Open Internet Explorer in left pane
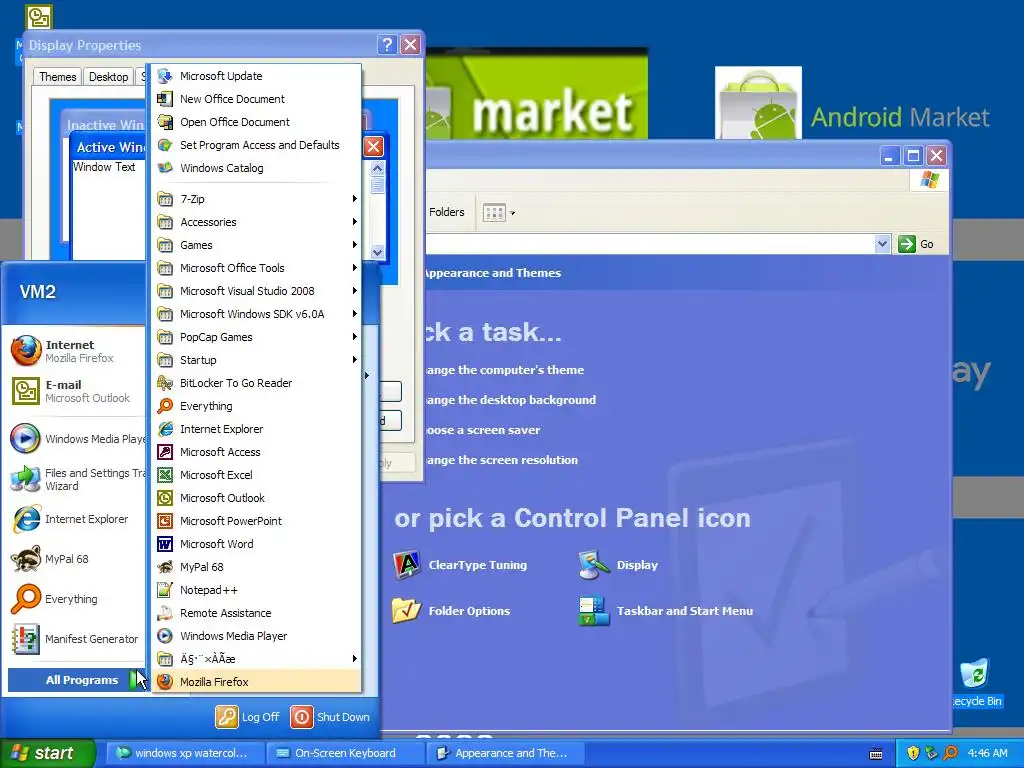Screen dimensions: 1024x768 [76, 519]
